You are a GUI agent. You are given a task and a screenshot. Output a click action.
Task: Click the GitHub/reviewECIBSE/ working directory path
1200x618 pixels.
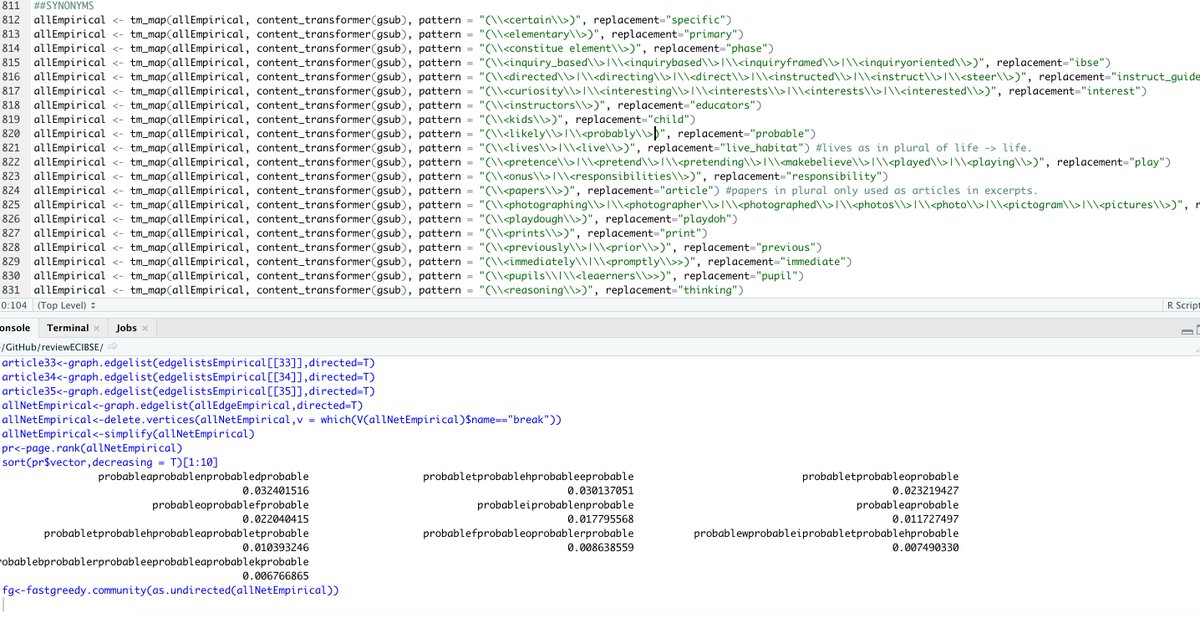[51, 346]
